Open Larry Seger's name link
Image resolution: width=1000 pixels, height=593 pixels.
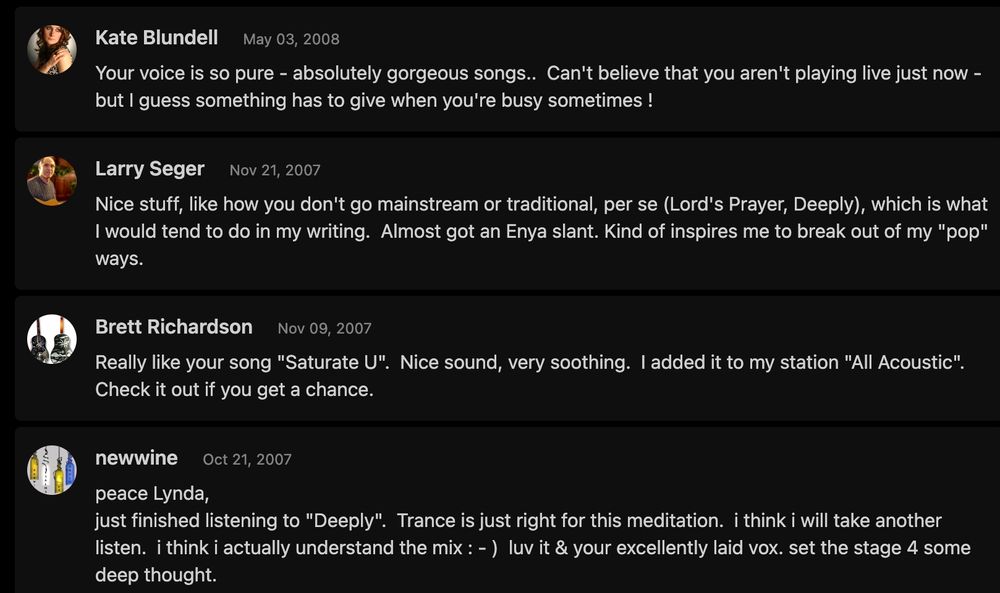149,169
